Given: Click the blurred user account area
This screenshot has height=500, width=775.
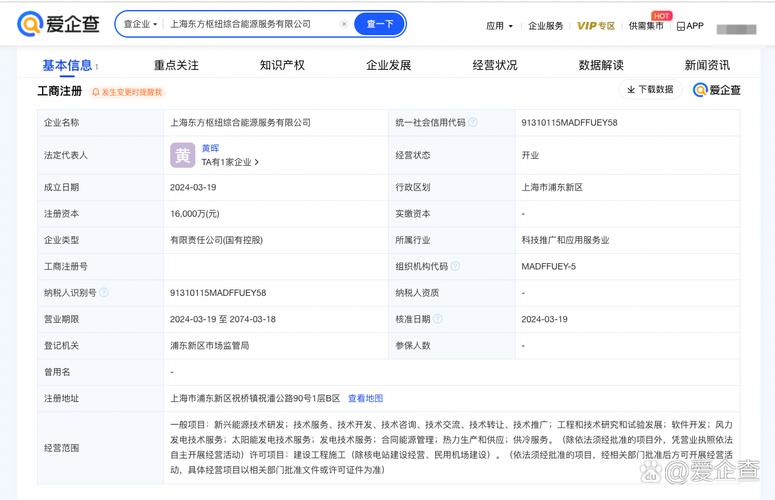Looking at the screenshot, I should [x=736, y=29].
